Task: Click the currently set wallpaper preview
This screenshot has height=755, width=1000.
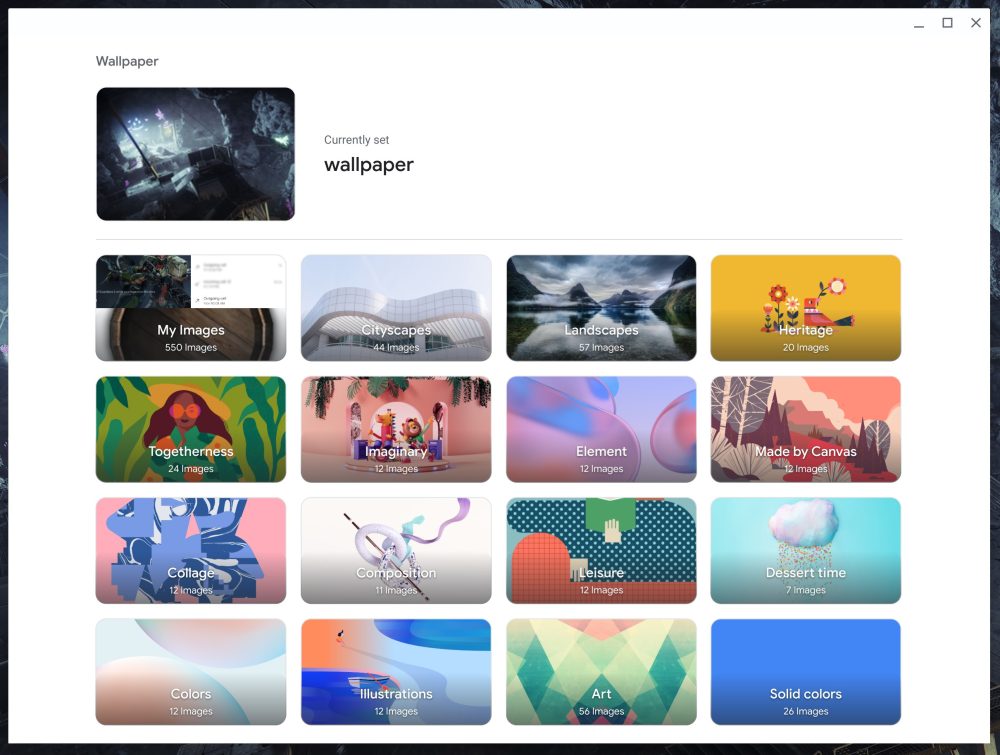Action: (x=196, y=154)
